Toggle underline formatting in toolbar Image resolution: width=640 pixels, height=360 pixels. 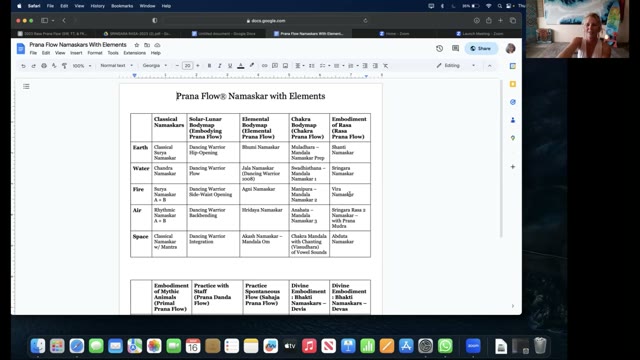pyautogui.click(x=230, y=66)
